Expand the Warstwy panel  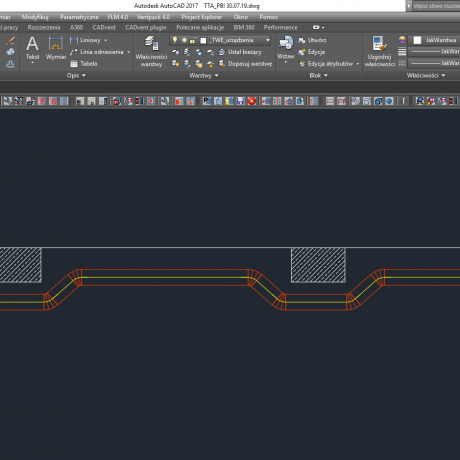(x=204, y=75)
